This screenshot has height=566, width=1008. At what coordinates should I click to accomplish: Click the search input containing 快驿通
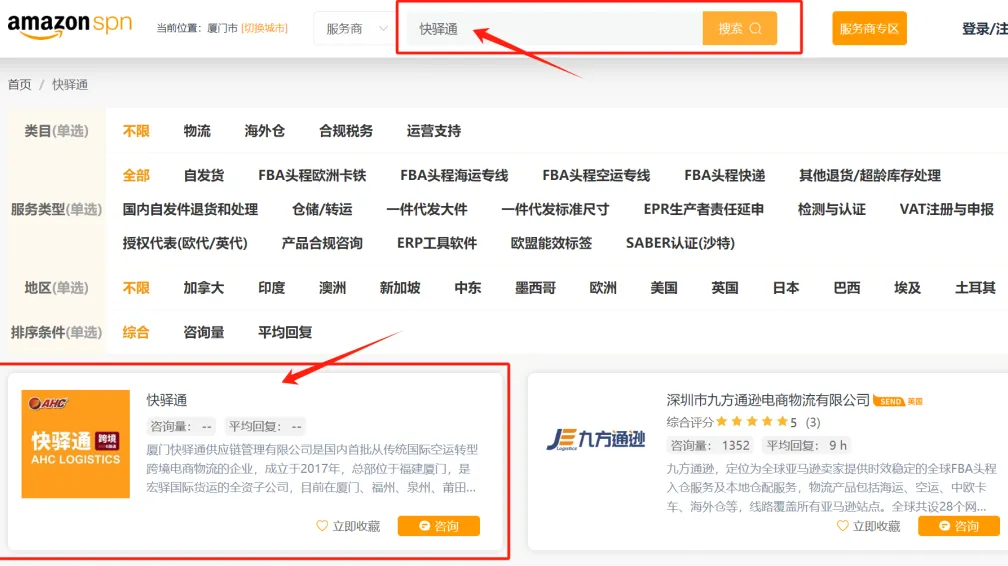(x=554, y=29)
